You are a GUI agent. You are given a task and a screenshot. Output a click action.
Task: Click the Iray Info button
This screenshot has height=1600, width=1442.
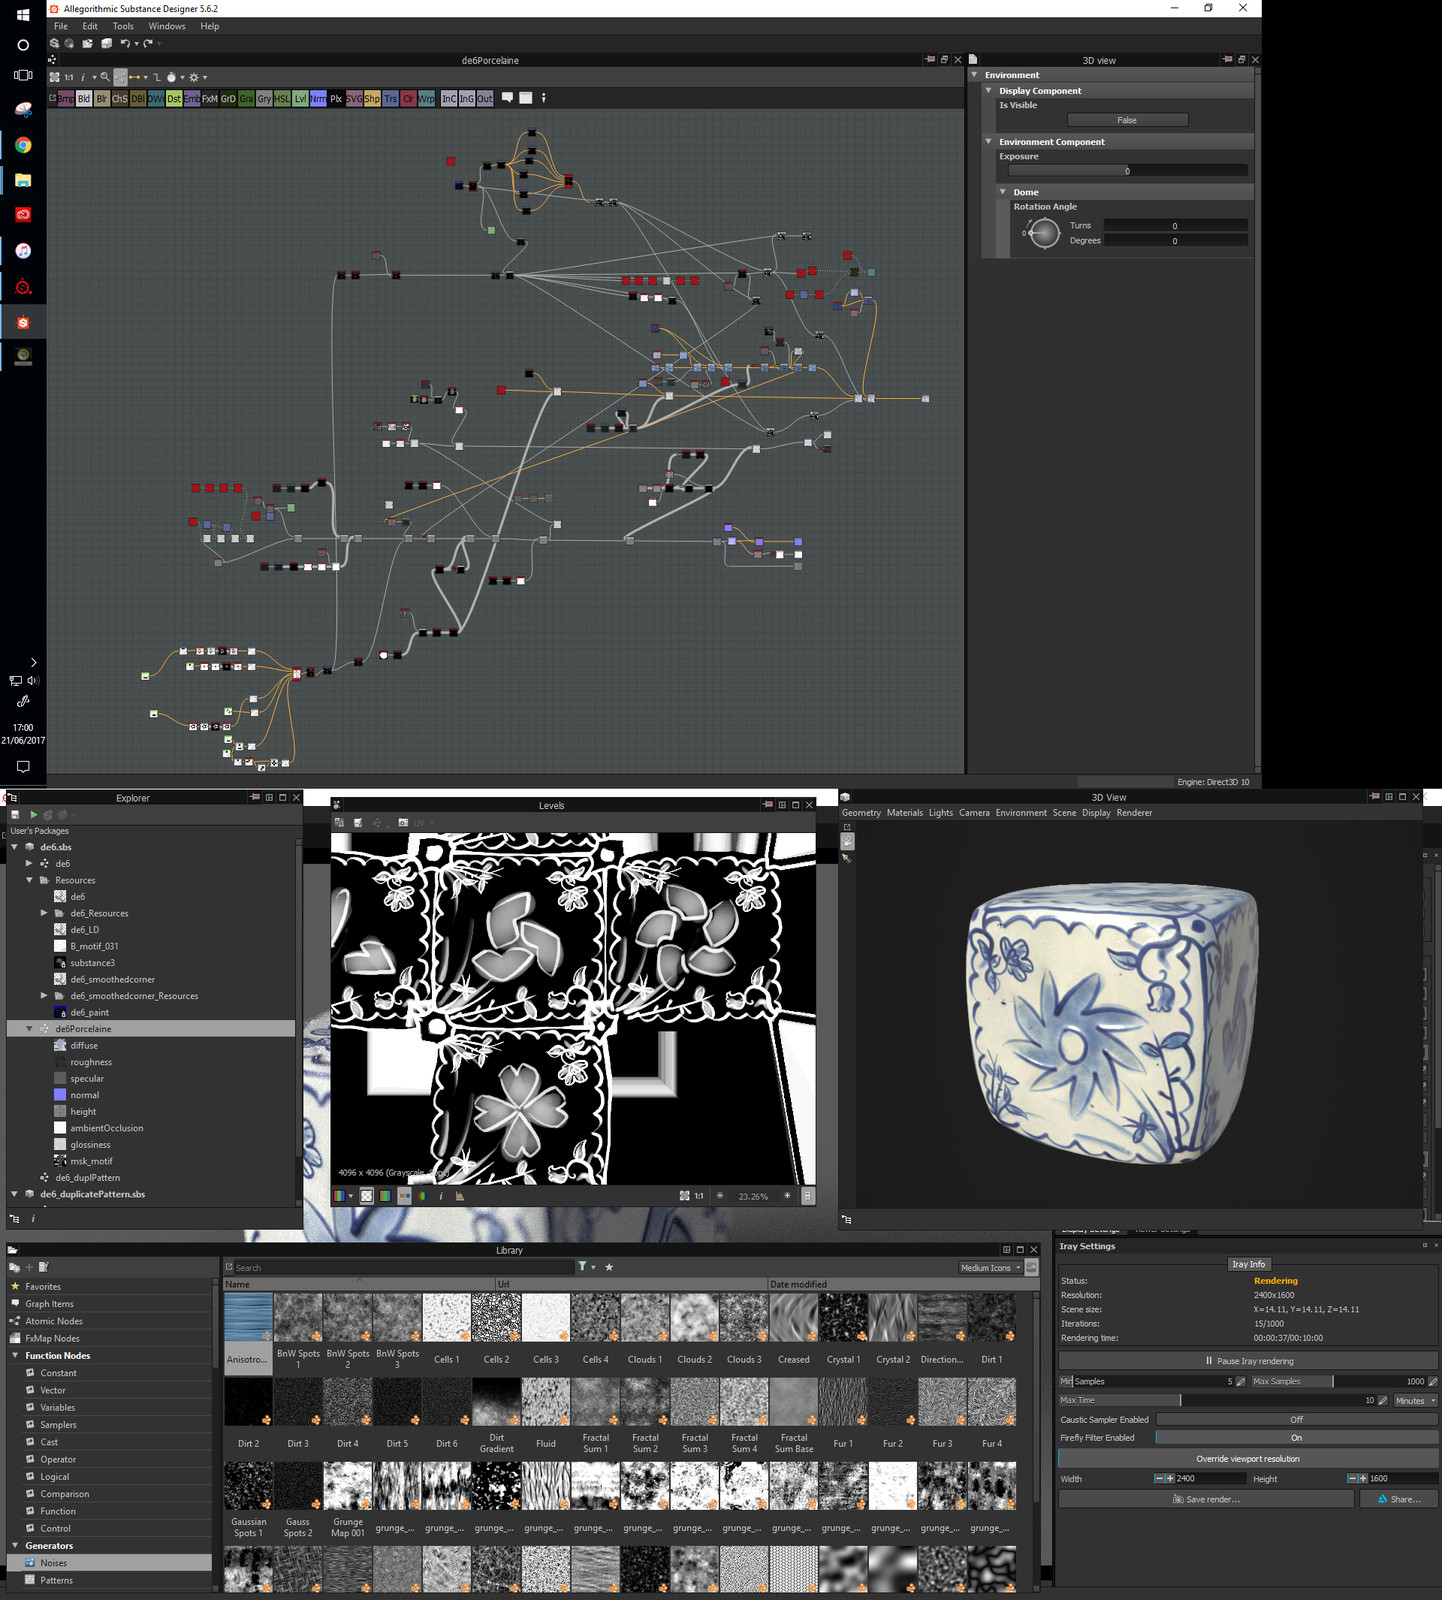(x=1248, y=1264)
